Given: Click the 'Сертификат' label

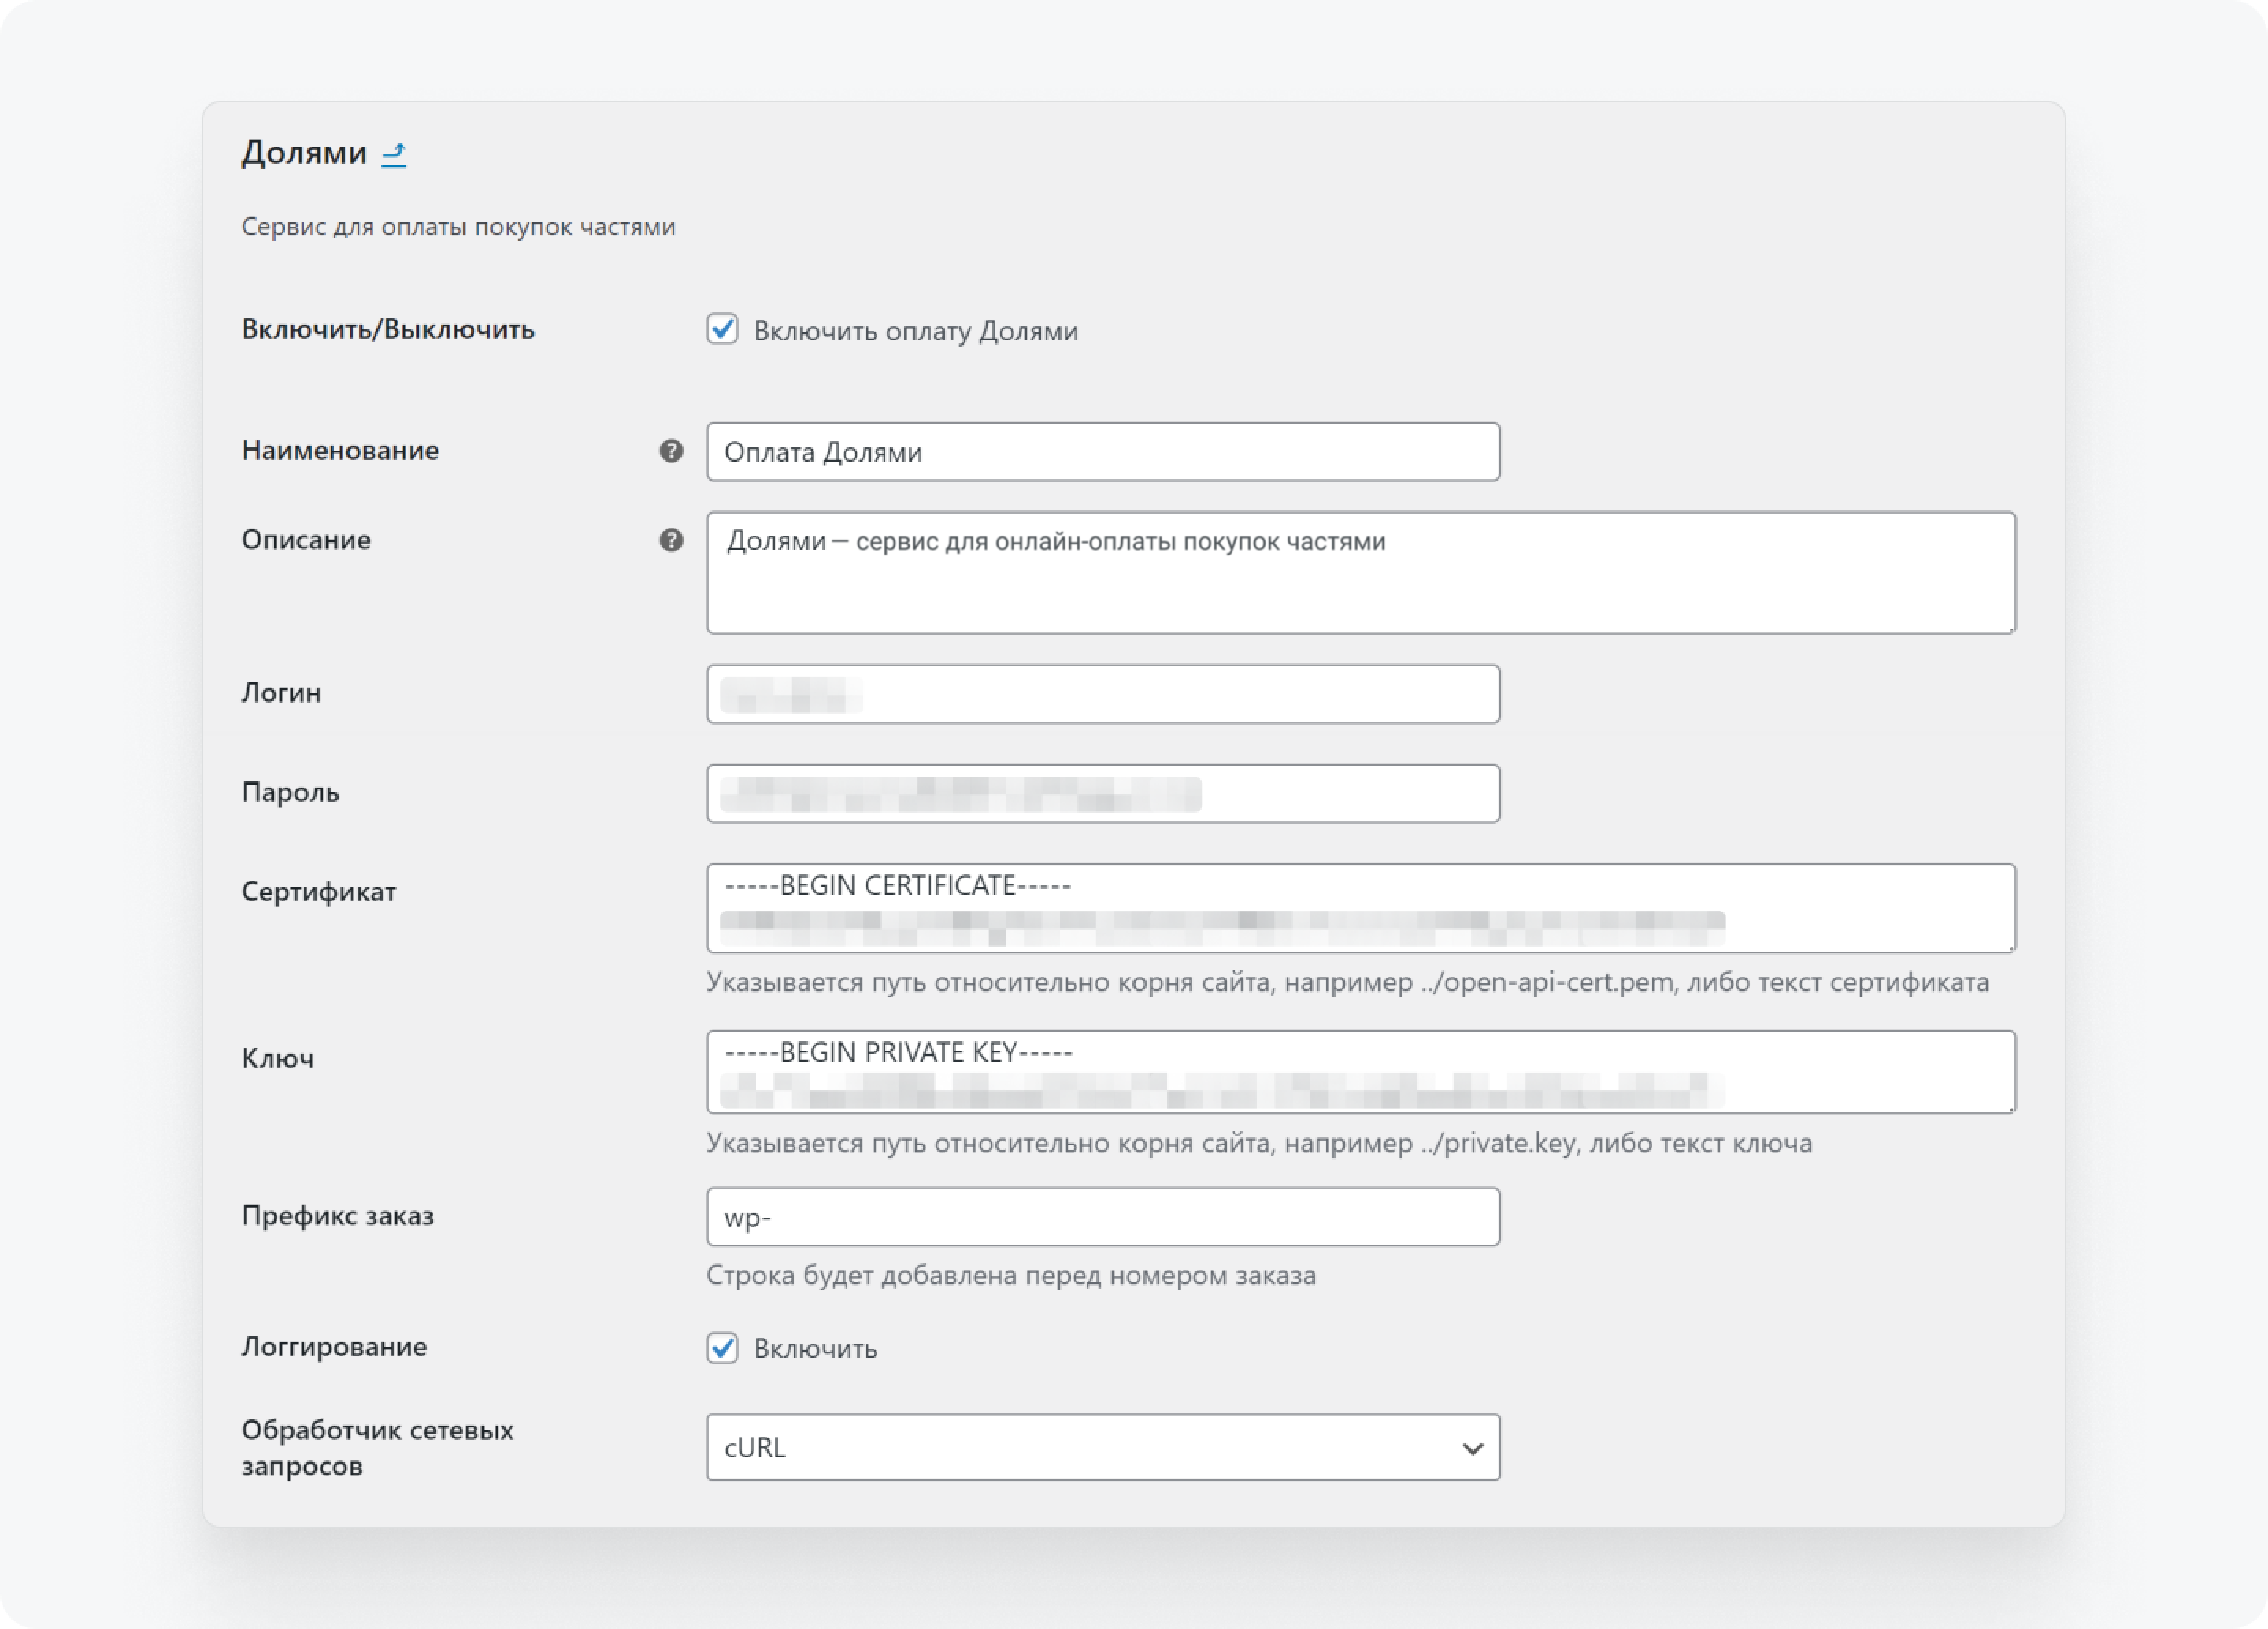Looking at the screenshot, I should pyautogui.click(x=319, y=892).
